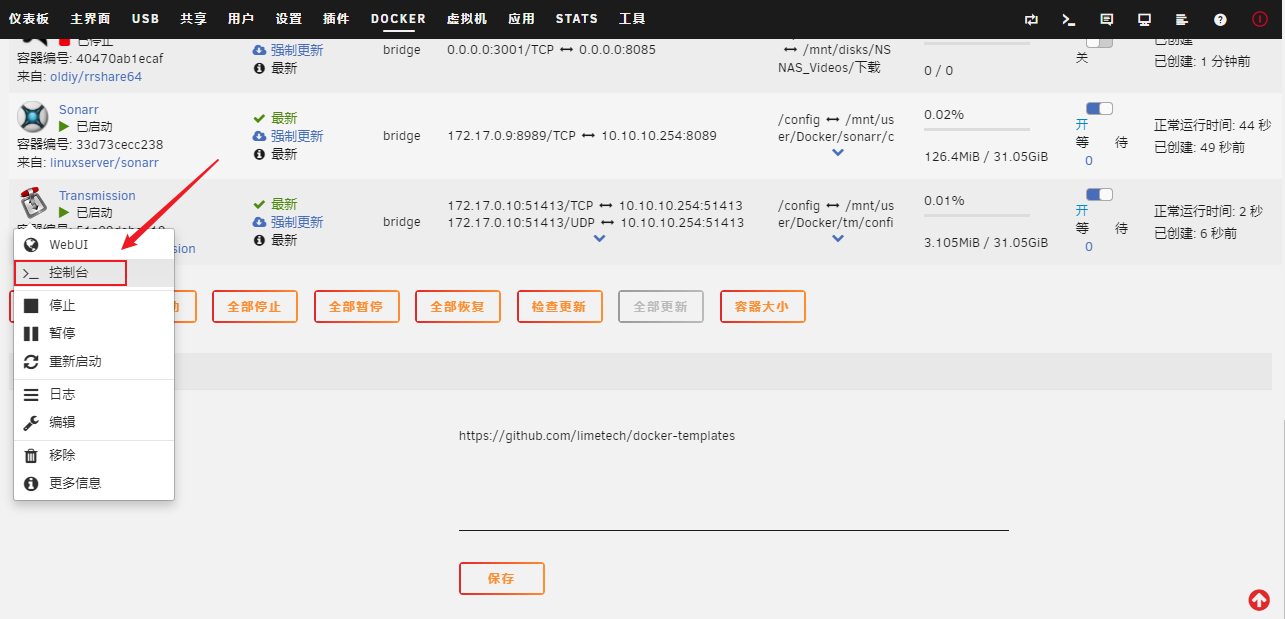Click Sonarr's CPU usage bar
1285x619 pixels.
tap(976, 129)
